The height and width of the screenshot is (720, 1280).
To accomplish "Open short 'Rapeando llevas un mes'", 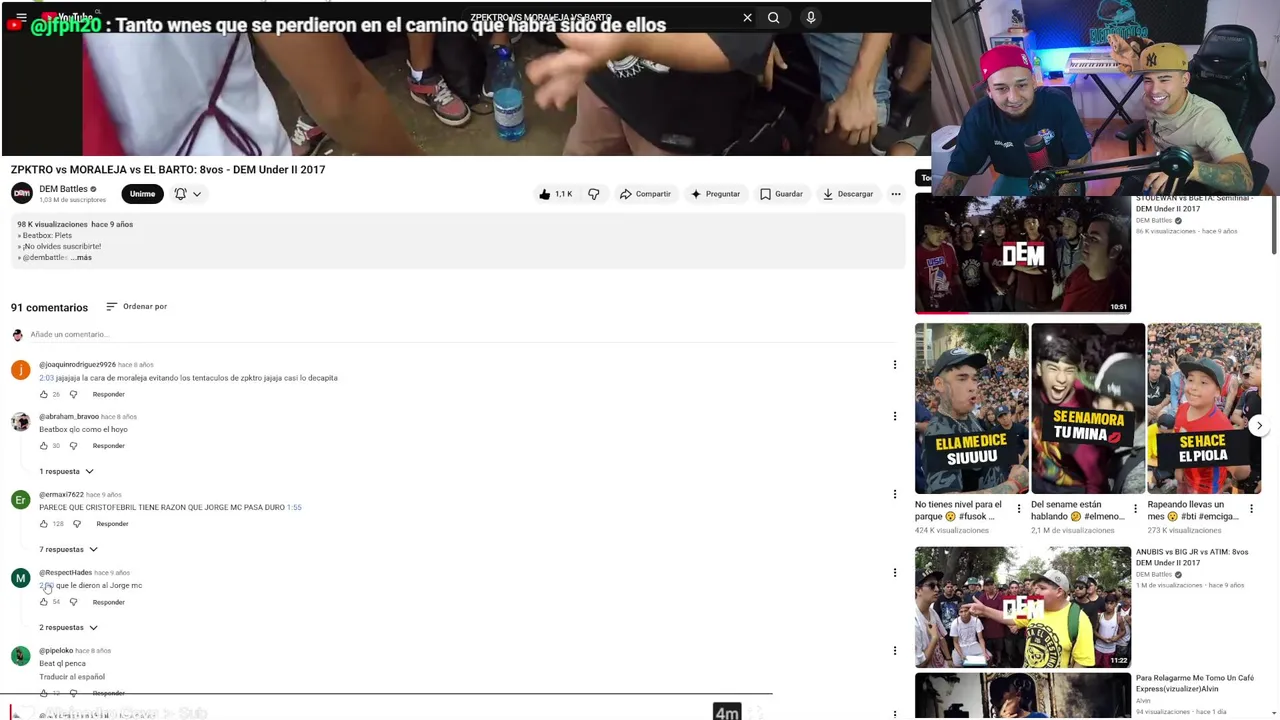I will [1204, 408].
